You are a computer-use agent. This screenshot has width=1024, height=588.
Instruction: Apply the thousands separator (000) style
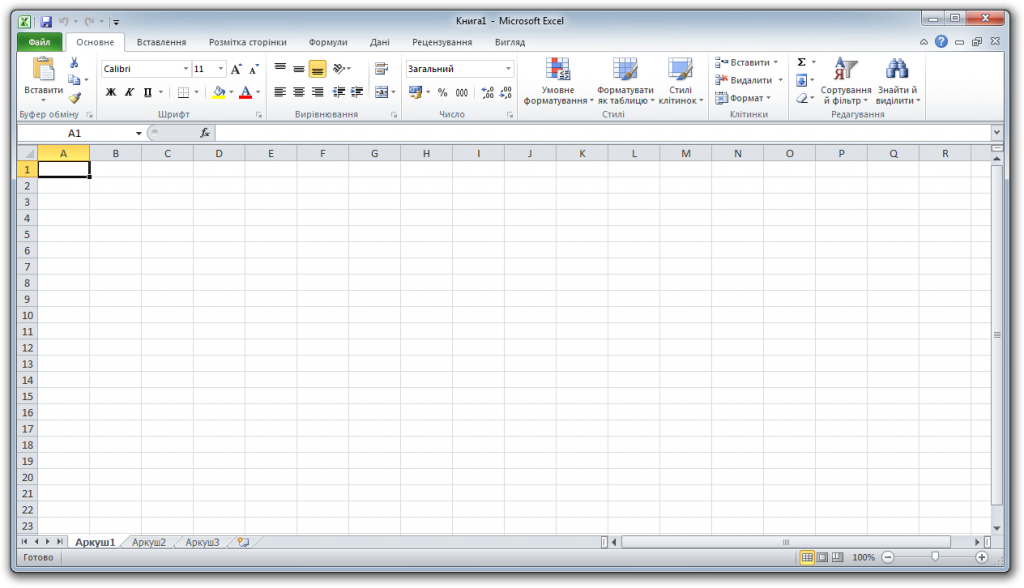(462, 93)
